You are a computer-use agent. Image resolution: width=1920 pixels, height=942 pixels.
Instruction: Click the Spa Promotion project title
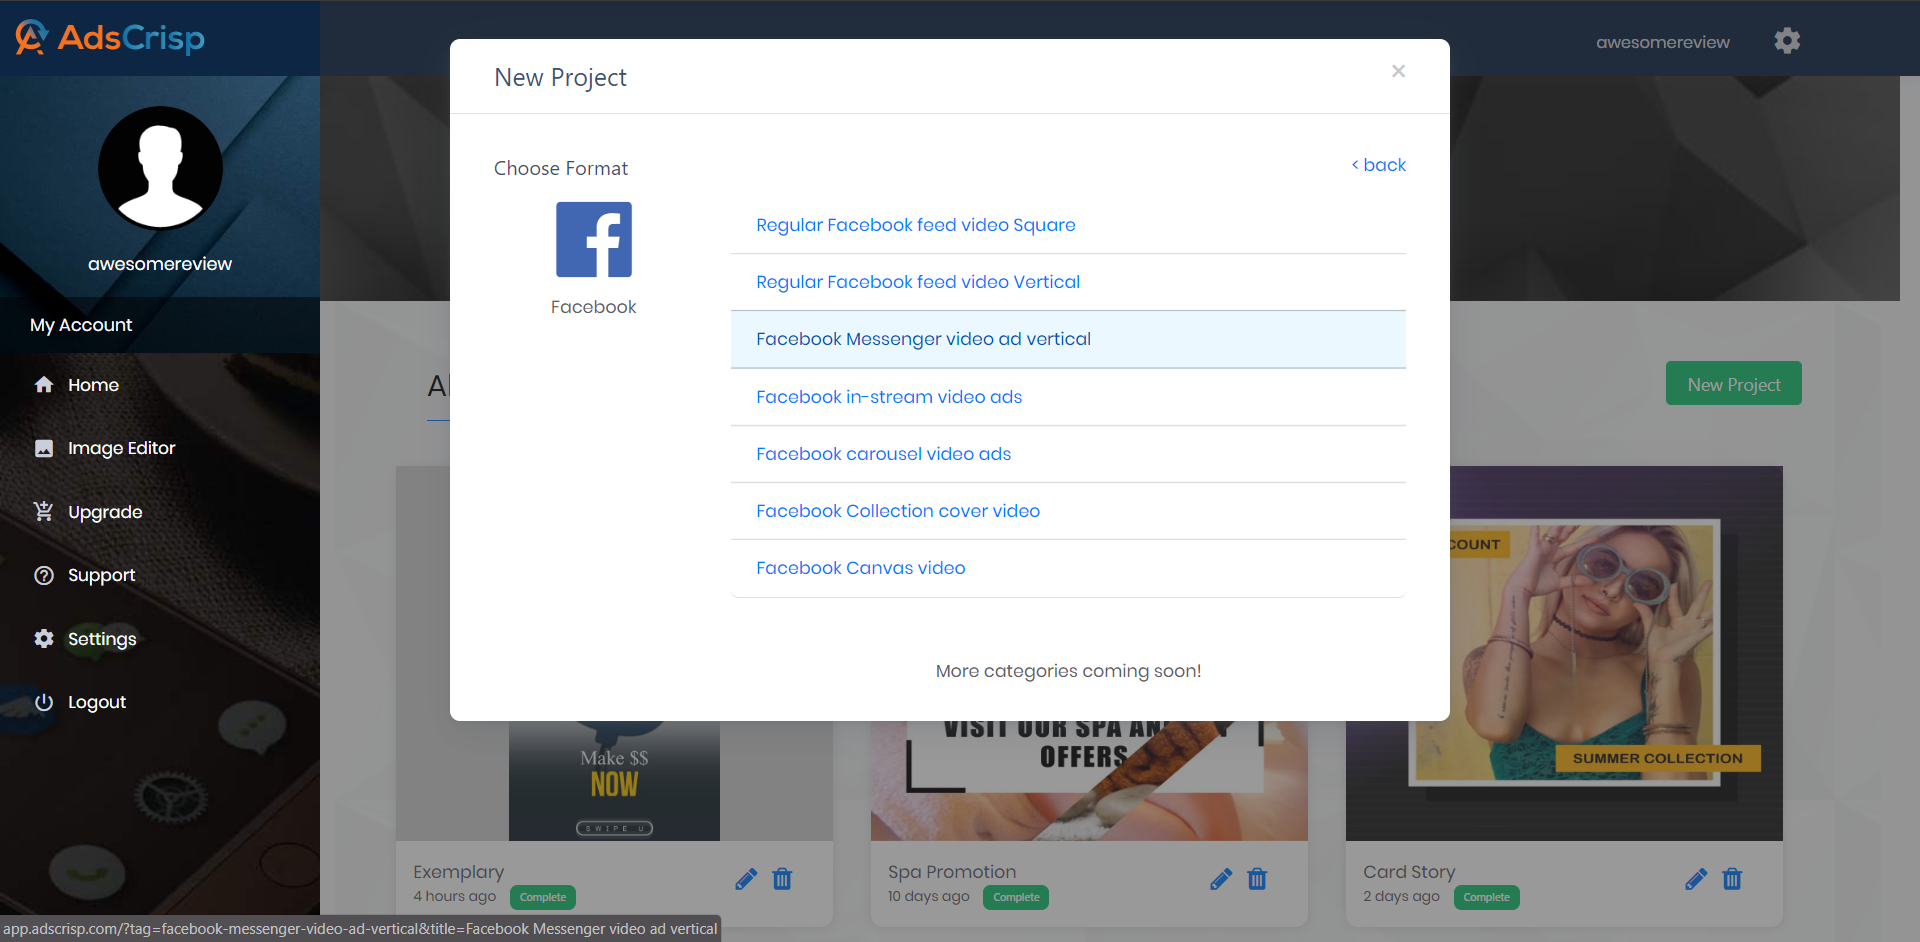coord(952,872)
